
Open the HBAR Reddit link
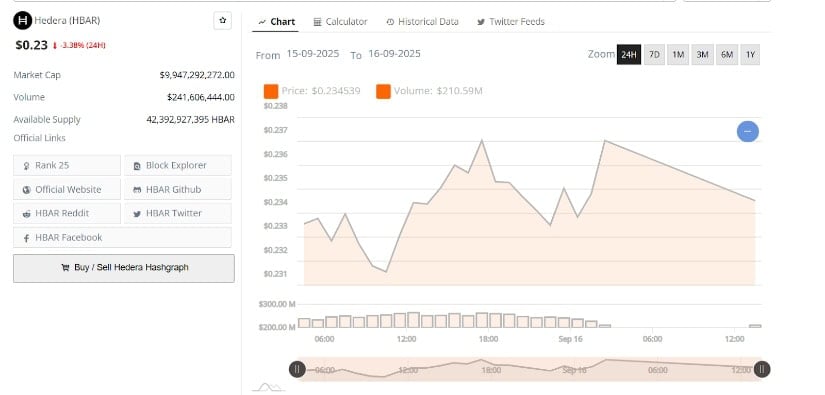tap(67, 213)
